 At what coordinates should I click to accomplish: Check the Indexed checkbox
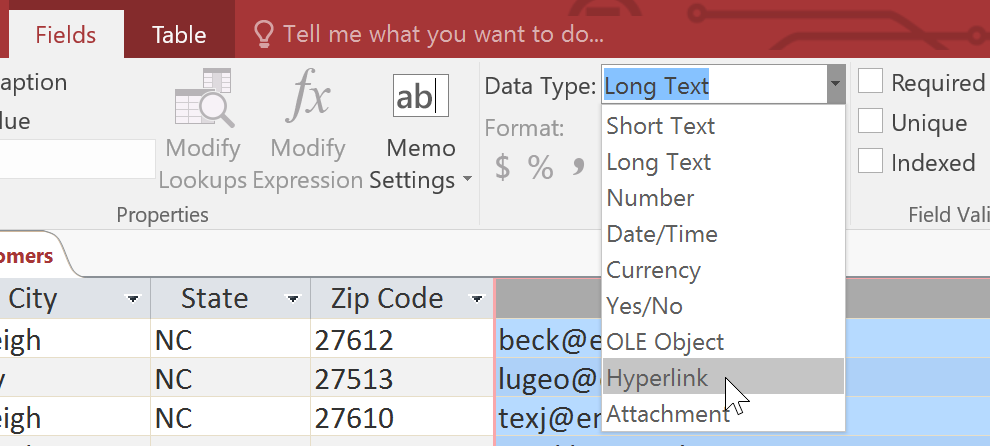point(871,161)
